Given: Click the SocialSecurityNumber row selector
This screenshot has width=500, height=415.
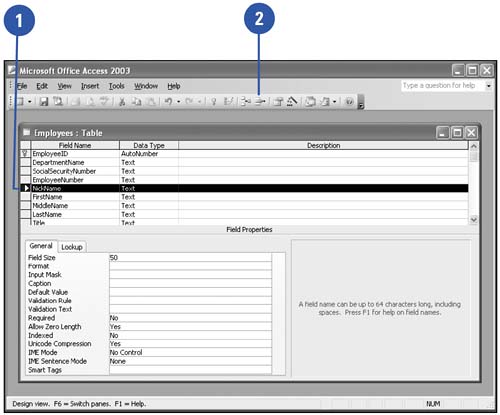Looking at the screenshot, I should [x=25, y=171].
